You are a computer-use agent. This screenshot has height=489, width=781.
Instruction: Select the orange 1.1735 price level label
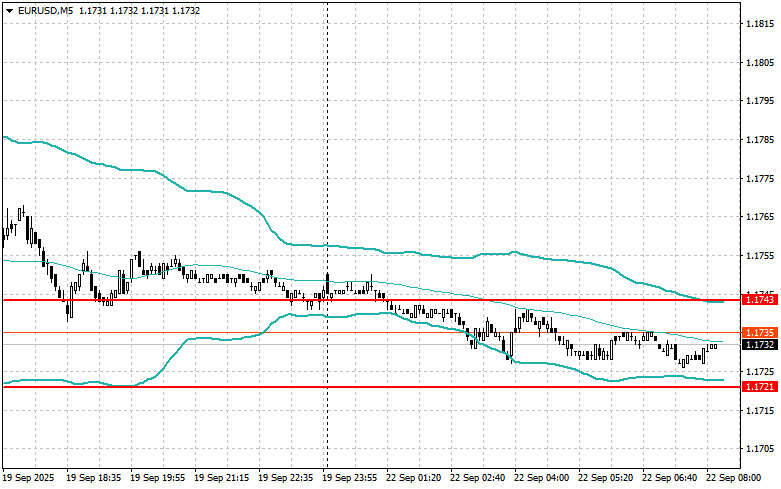(x=760, y=332)
